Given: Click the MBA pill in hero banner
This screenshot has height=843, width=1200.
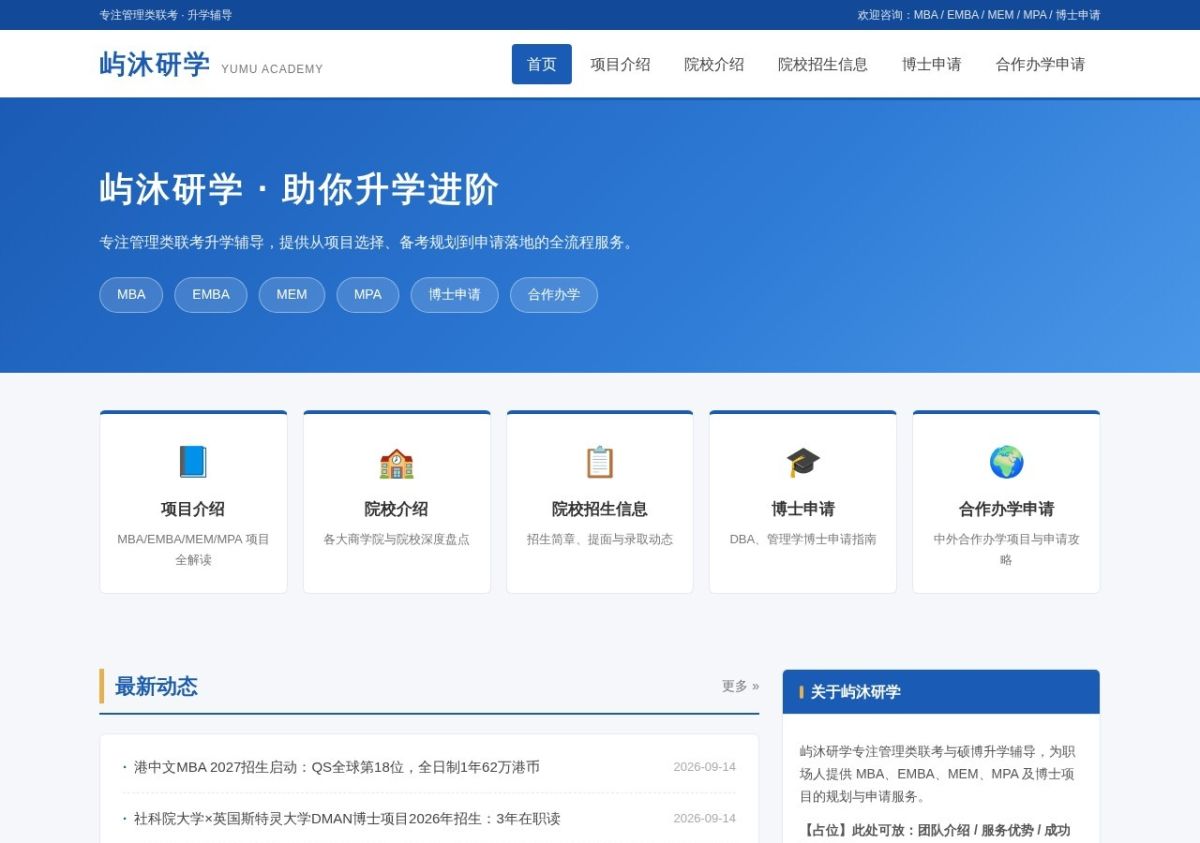Looking at the screenshot, I should tap(131, 295).
